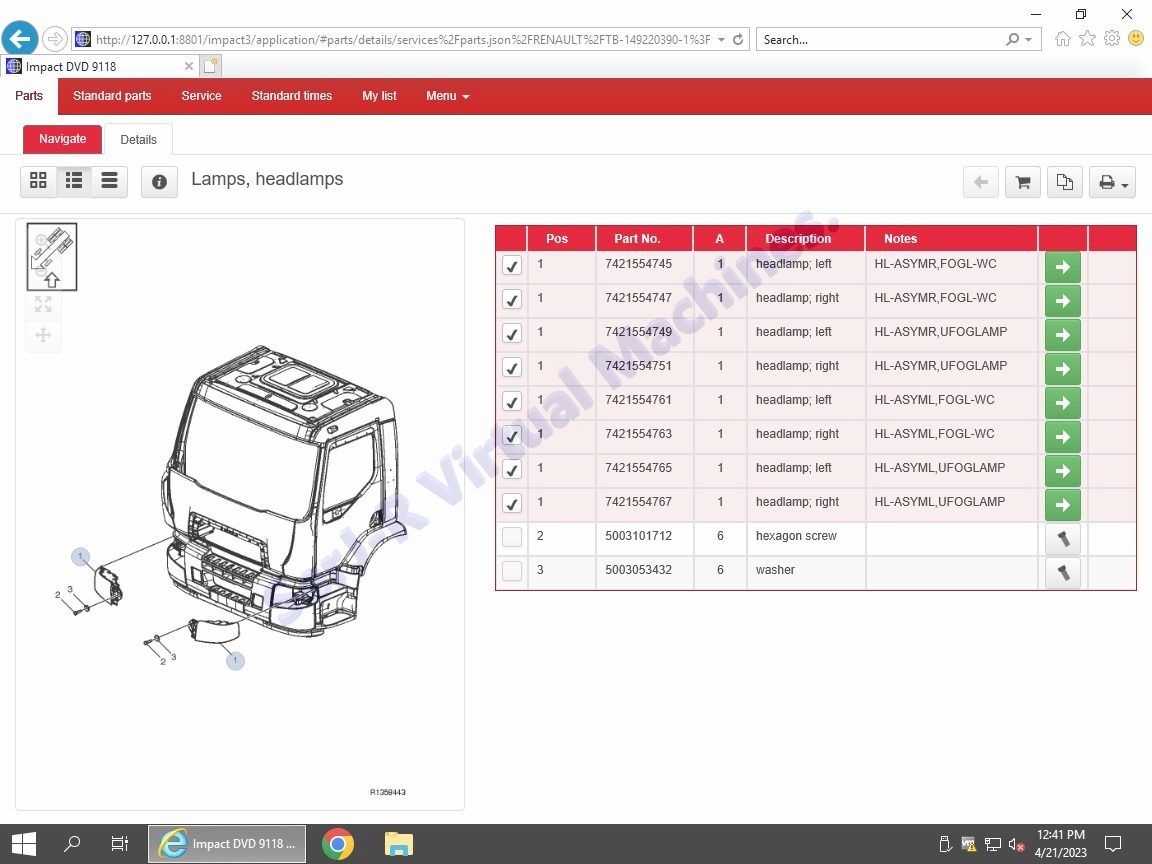Open green arrow for part 7421554751
This screenshot has height=864, width=1152.
[x=1062, y=369]
